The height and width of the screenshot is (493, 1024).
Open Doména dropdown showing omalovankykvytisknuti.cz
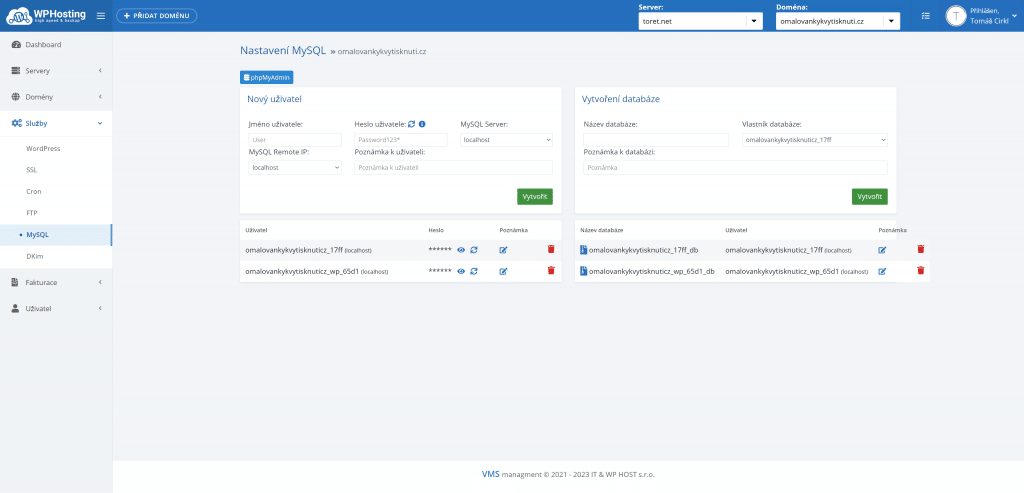tap(838, 21)
